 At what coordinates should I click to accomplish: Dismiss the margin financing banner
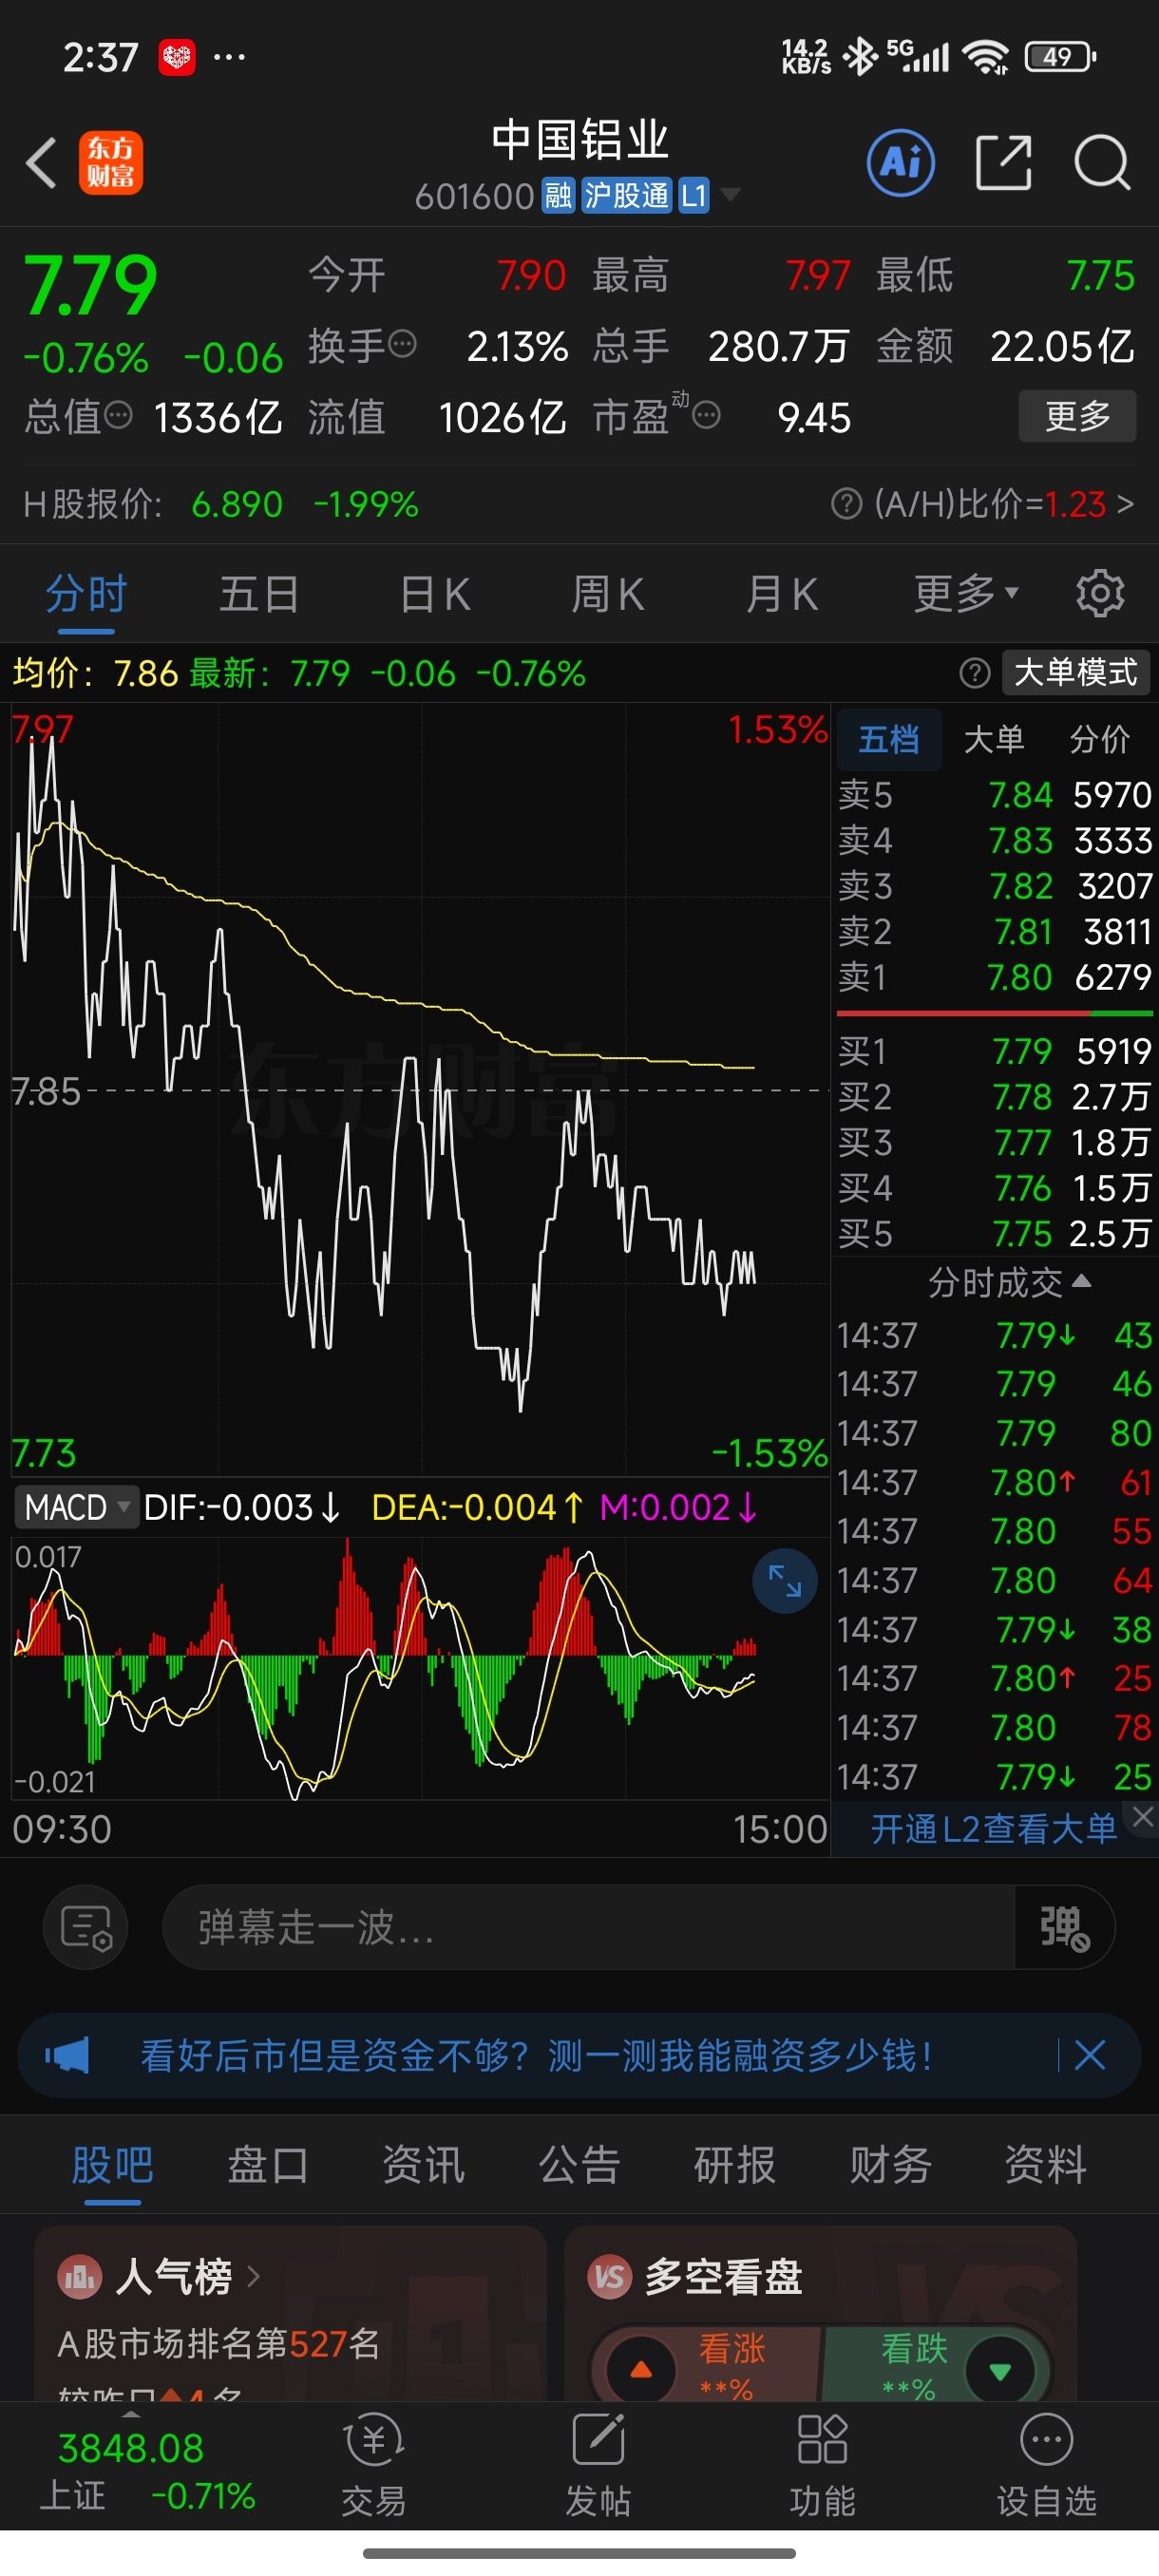click(1089, 2056)
